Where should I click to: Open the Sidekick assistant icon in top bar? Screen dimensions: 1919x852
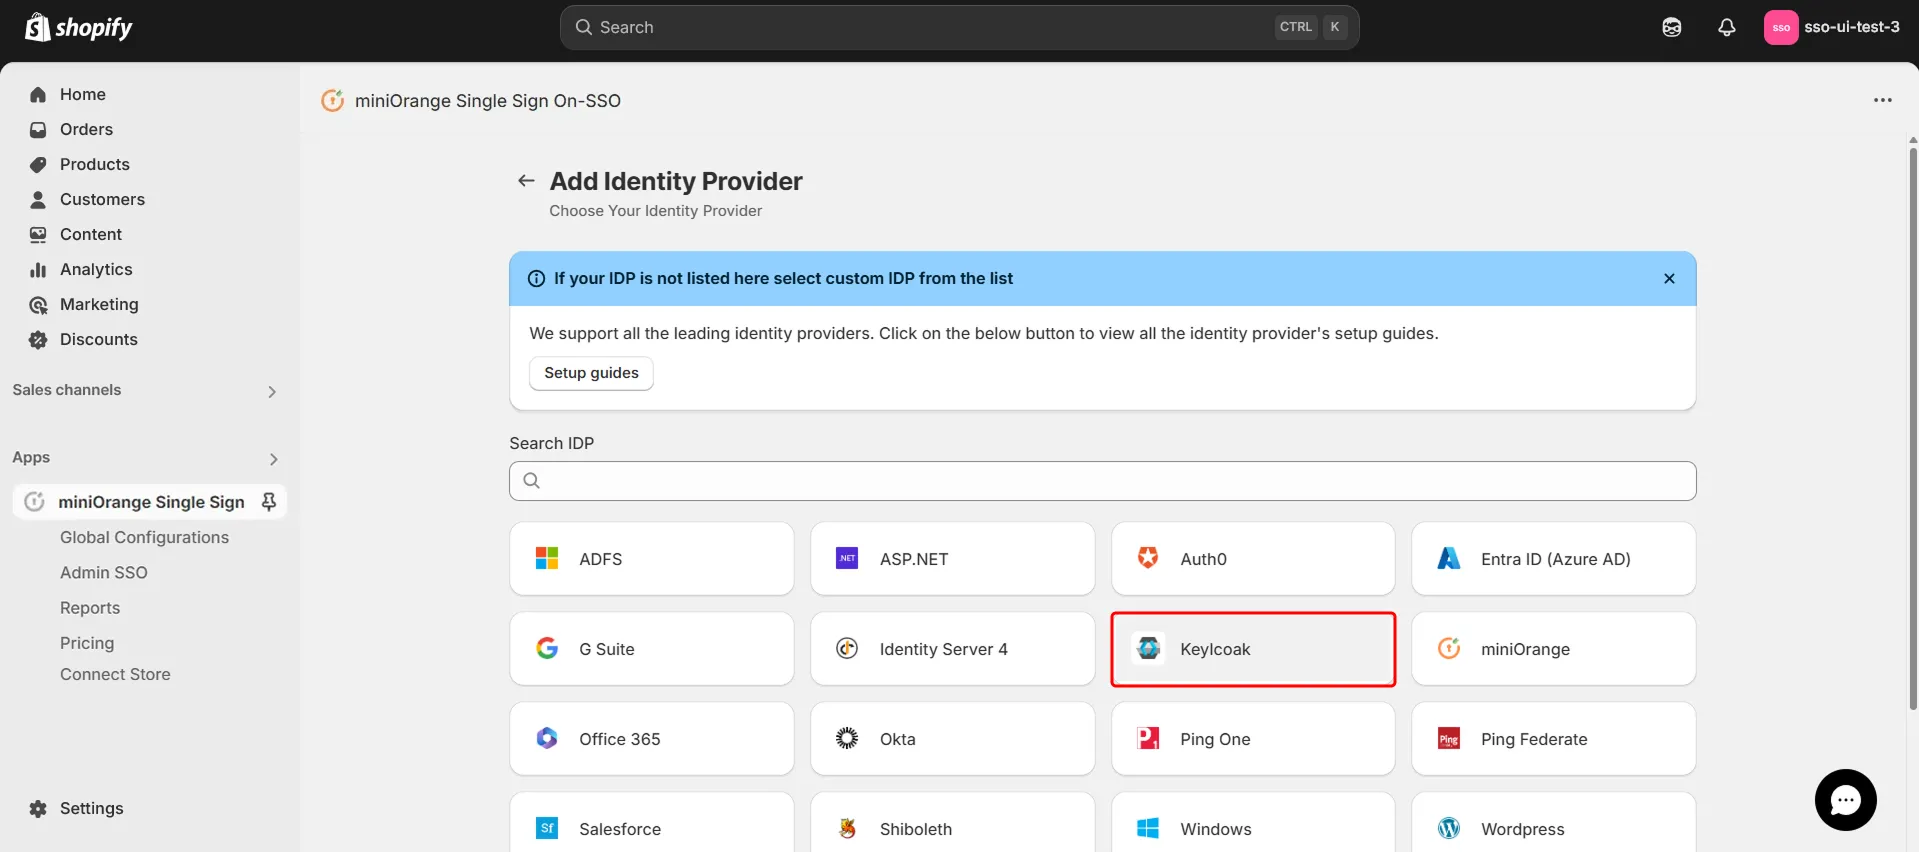[1671, 27]
